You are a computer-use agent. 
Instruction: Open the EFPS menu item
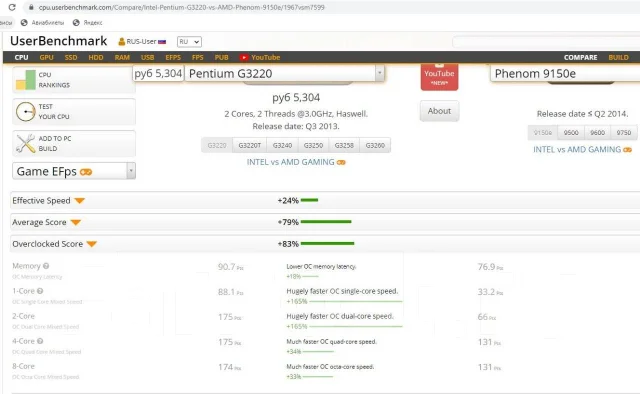pos(173,58)
